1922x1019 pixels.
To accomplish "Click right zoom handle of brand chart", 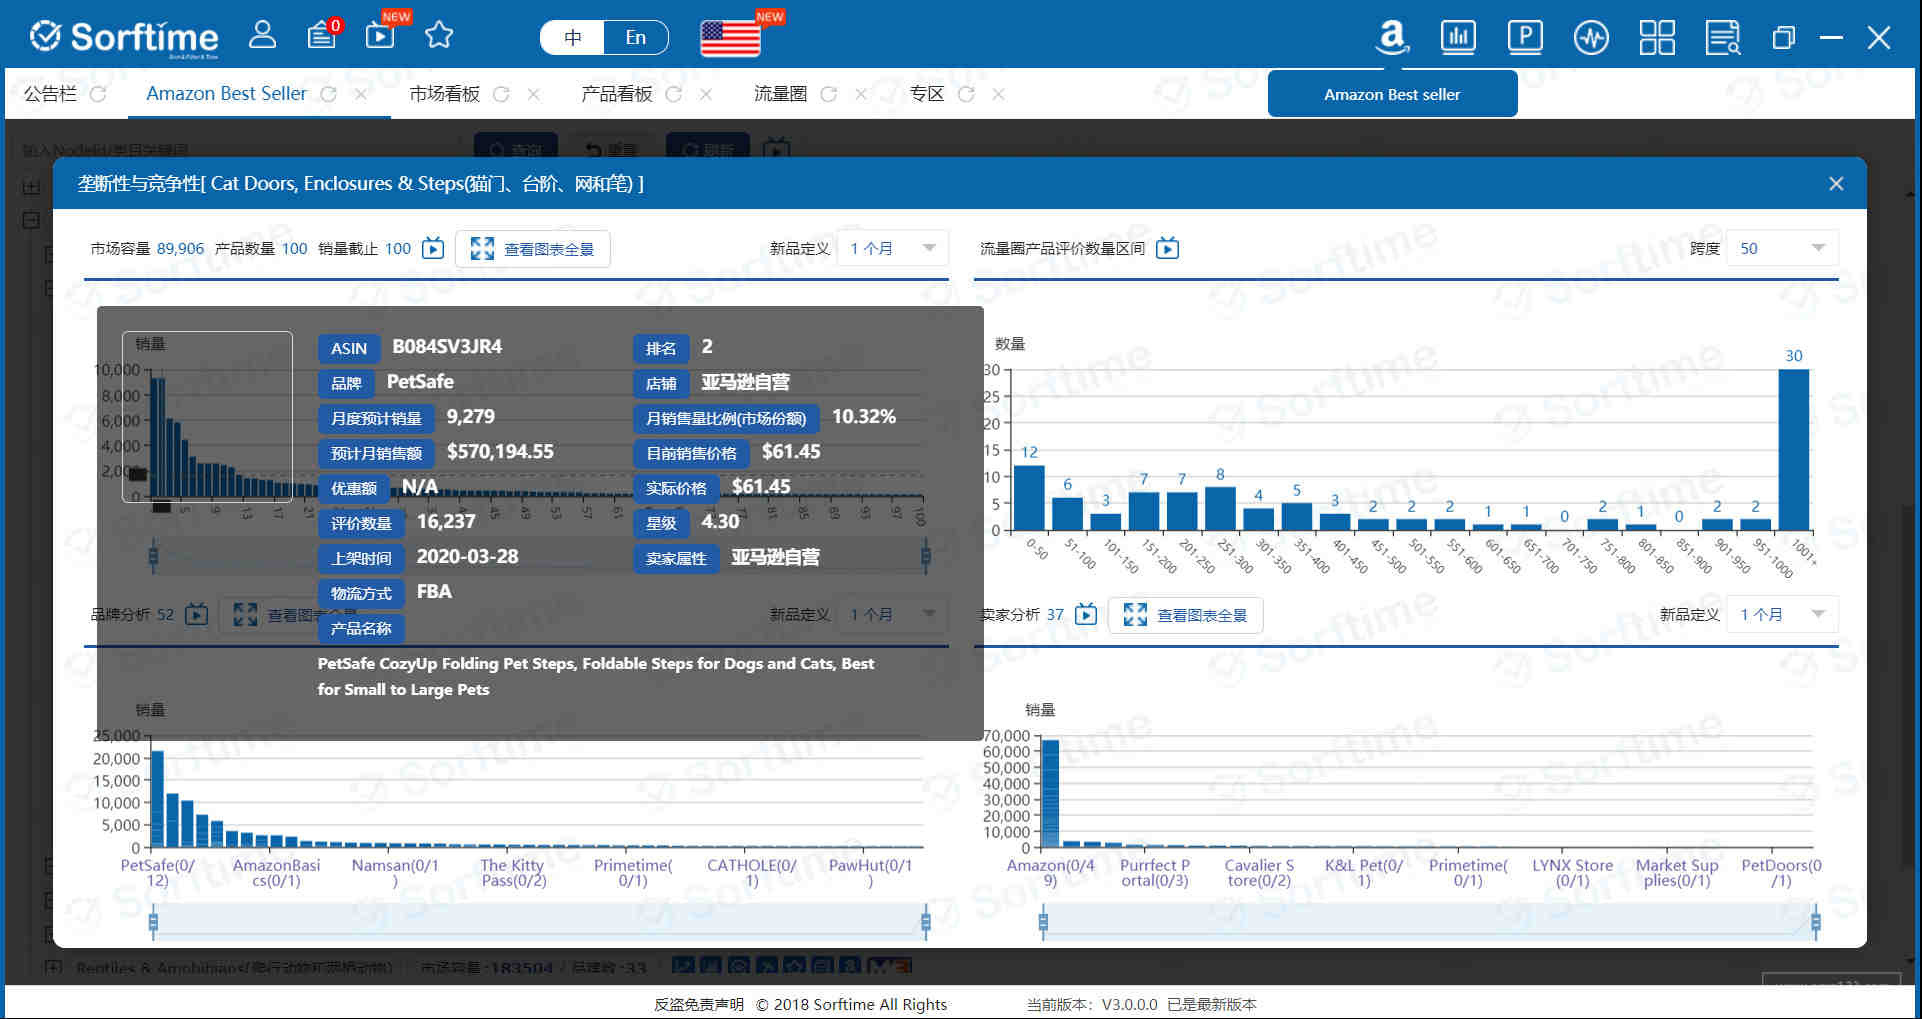I will [926, 921].
